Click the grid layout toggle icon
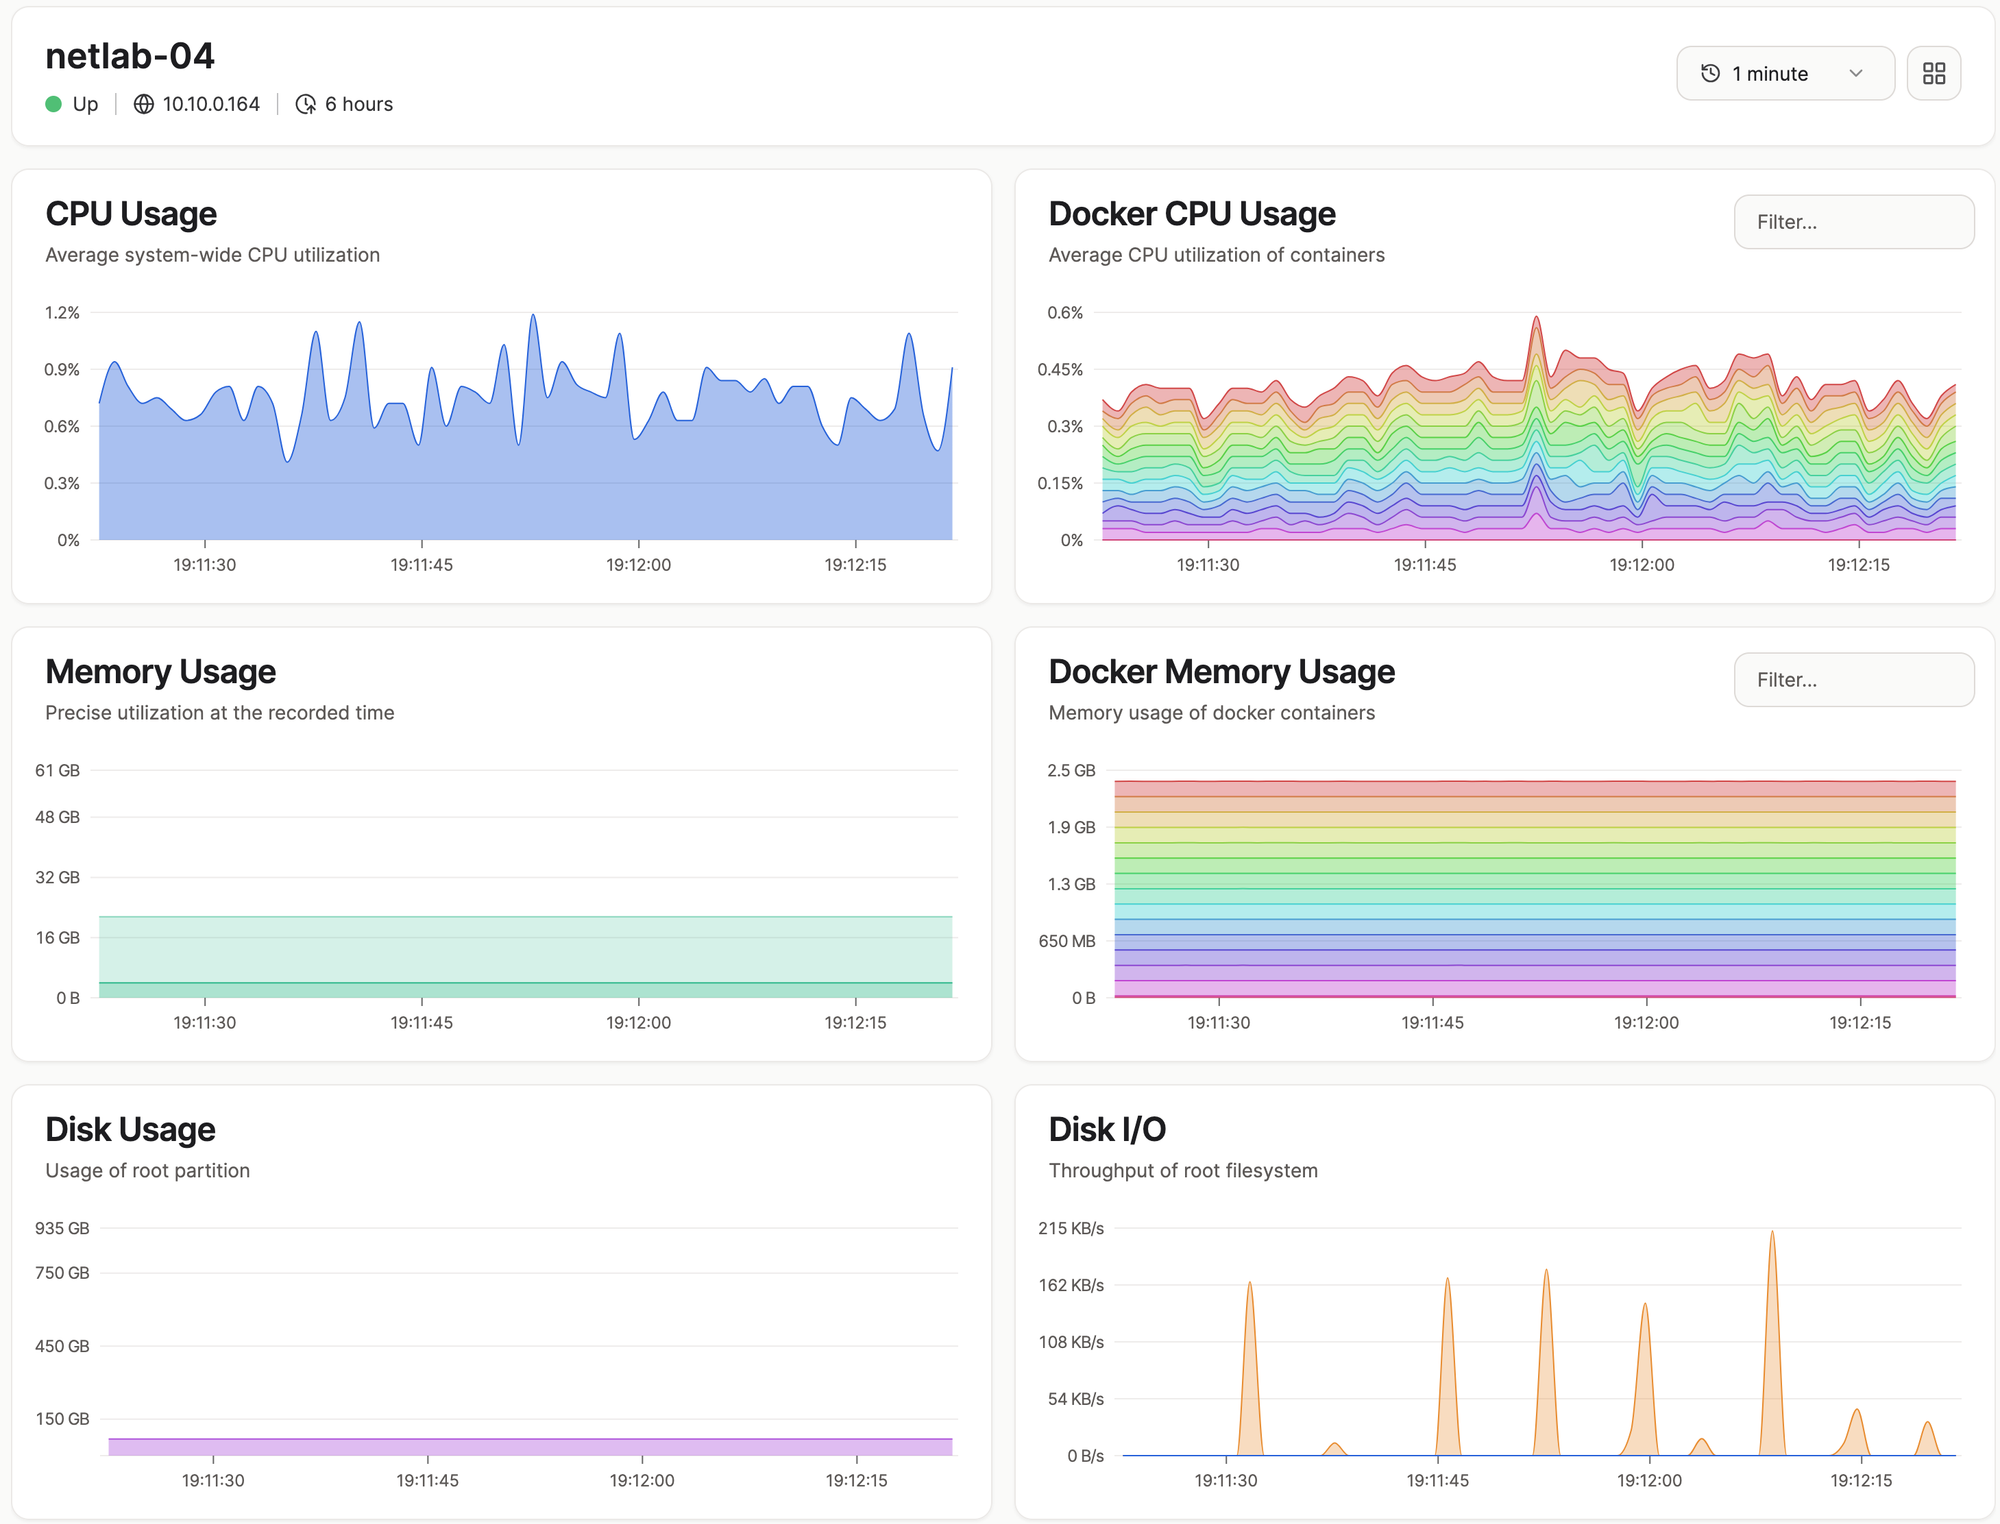 tap(1933, 73)
